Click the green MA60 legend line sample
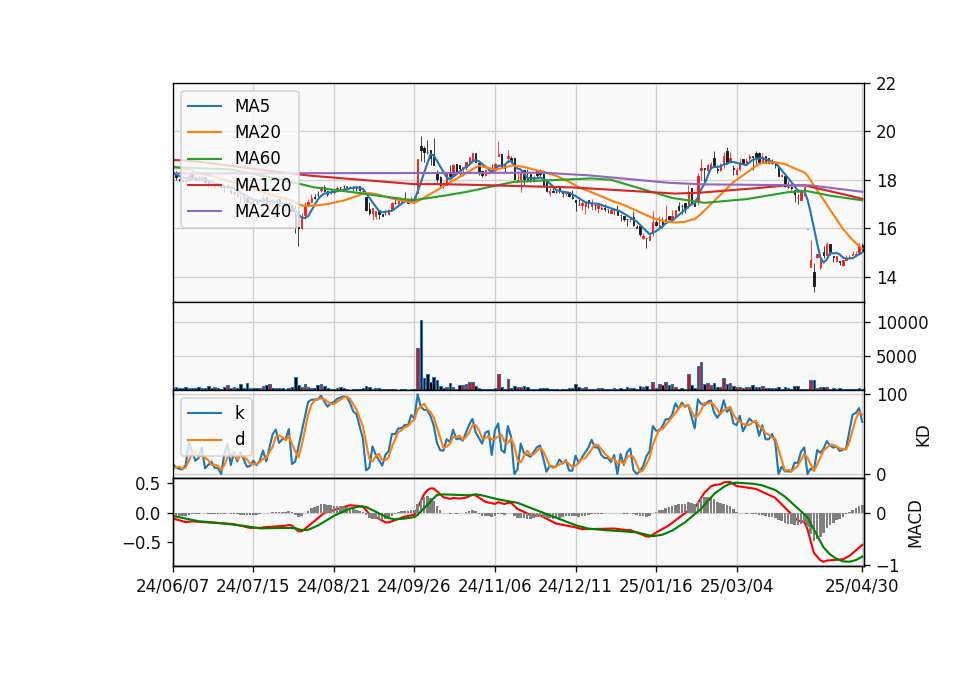This screenshot has height=690, width=960. click(x=204, y=159)
